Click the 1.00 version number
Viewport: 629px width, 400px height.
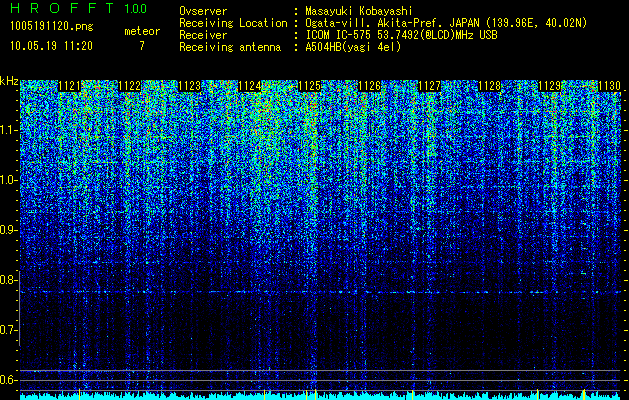point(136,8)
